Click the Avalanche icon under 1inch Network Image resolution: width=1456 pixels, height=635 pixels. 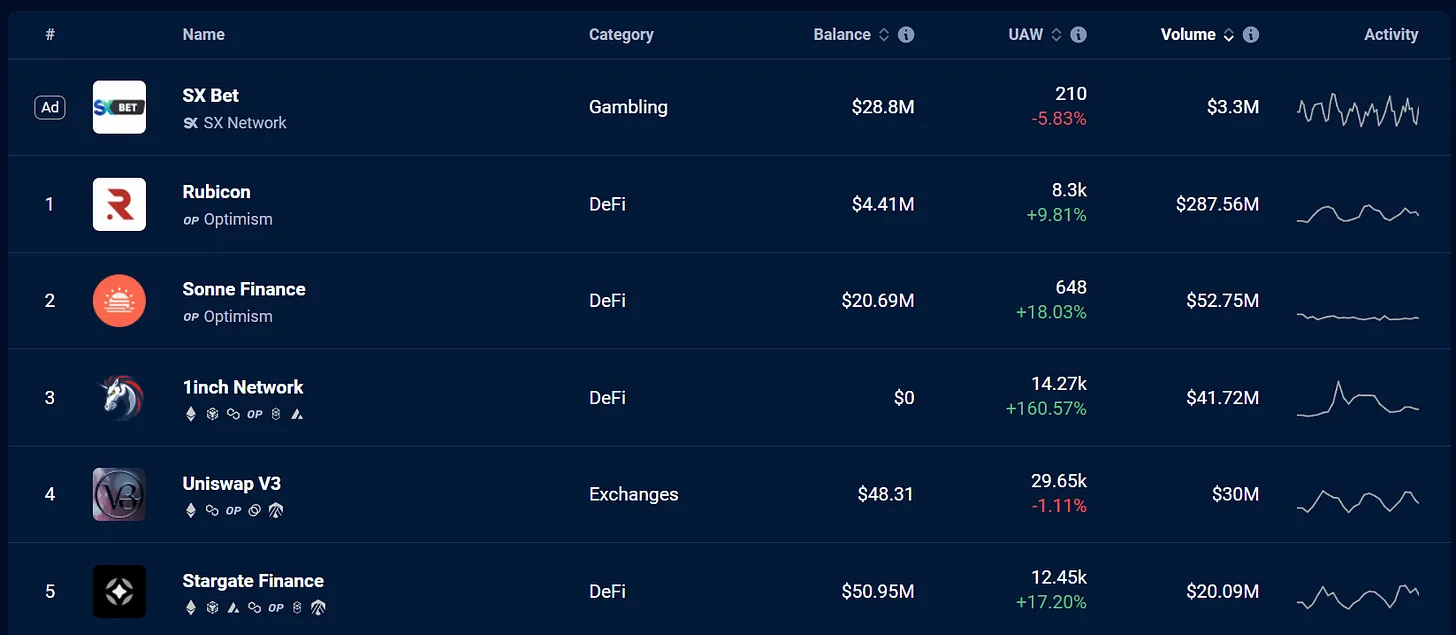pos(297,414)
